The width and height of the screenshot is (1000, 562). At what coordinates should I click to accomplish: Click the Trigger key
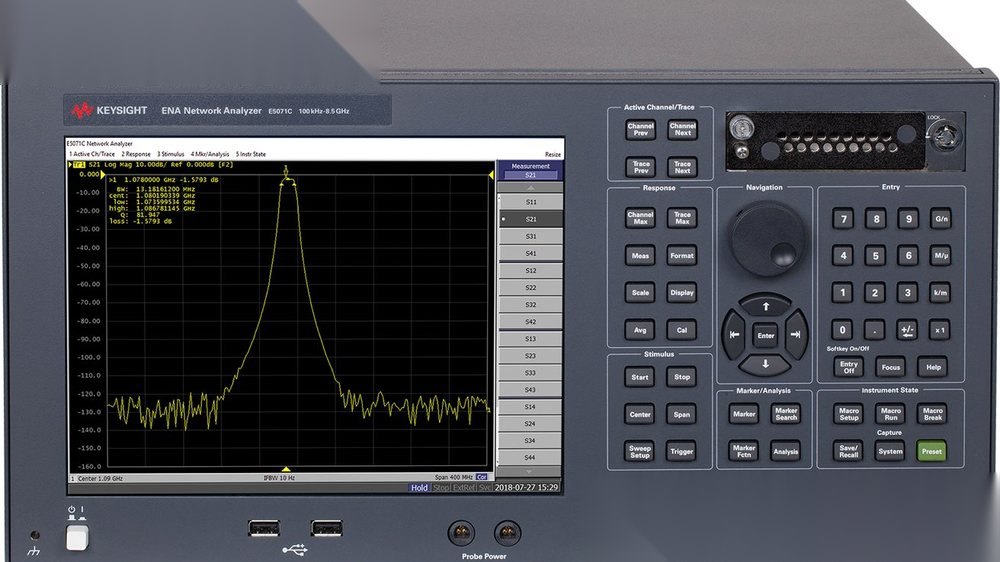click(682, 451)
